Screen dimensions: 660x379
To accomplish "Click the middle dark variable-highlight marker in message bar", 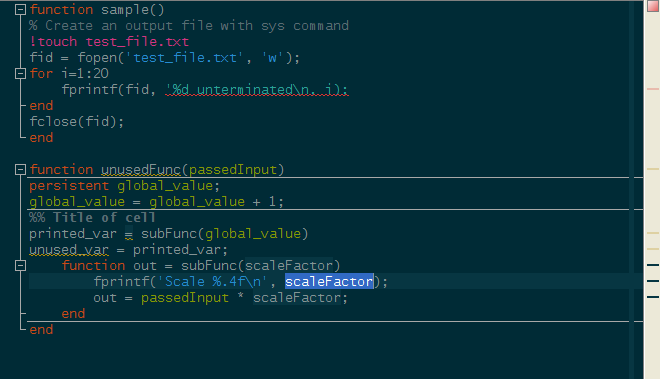I will (653, 281).
